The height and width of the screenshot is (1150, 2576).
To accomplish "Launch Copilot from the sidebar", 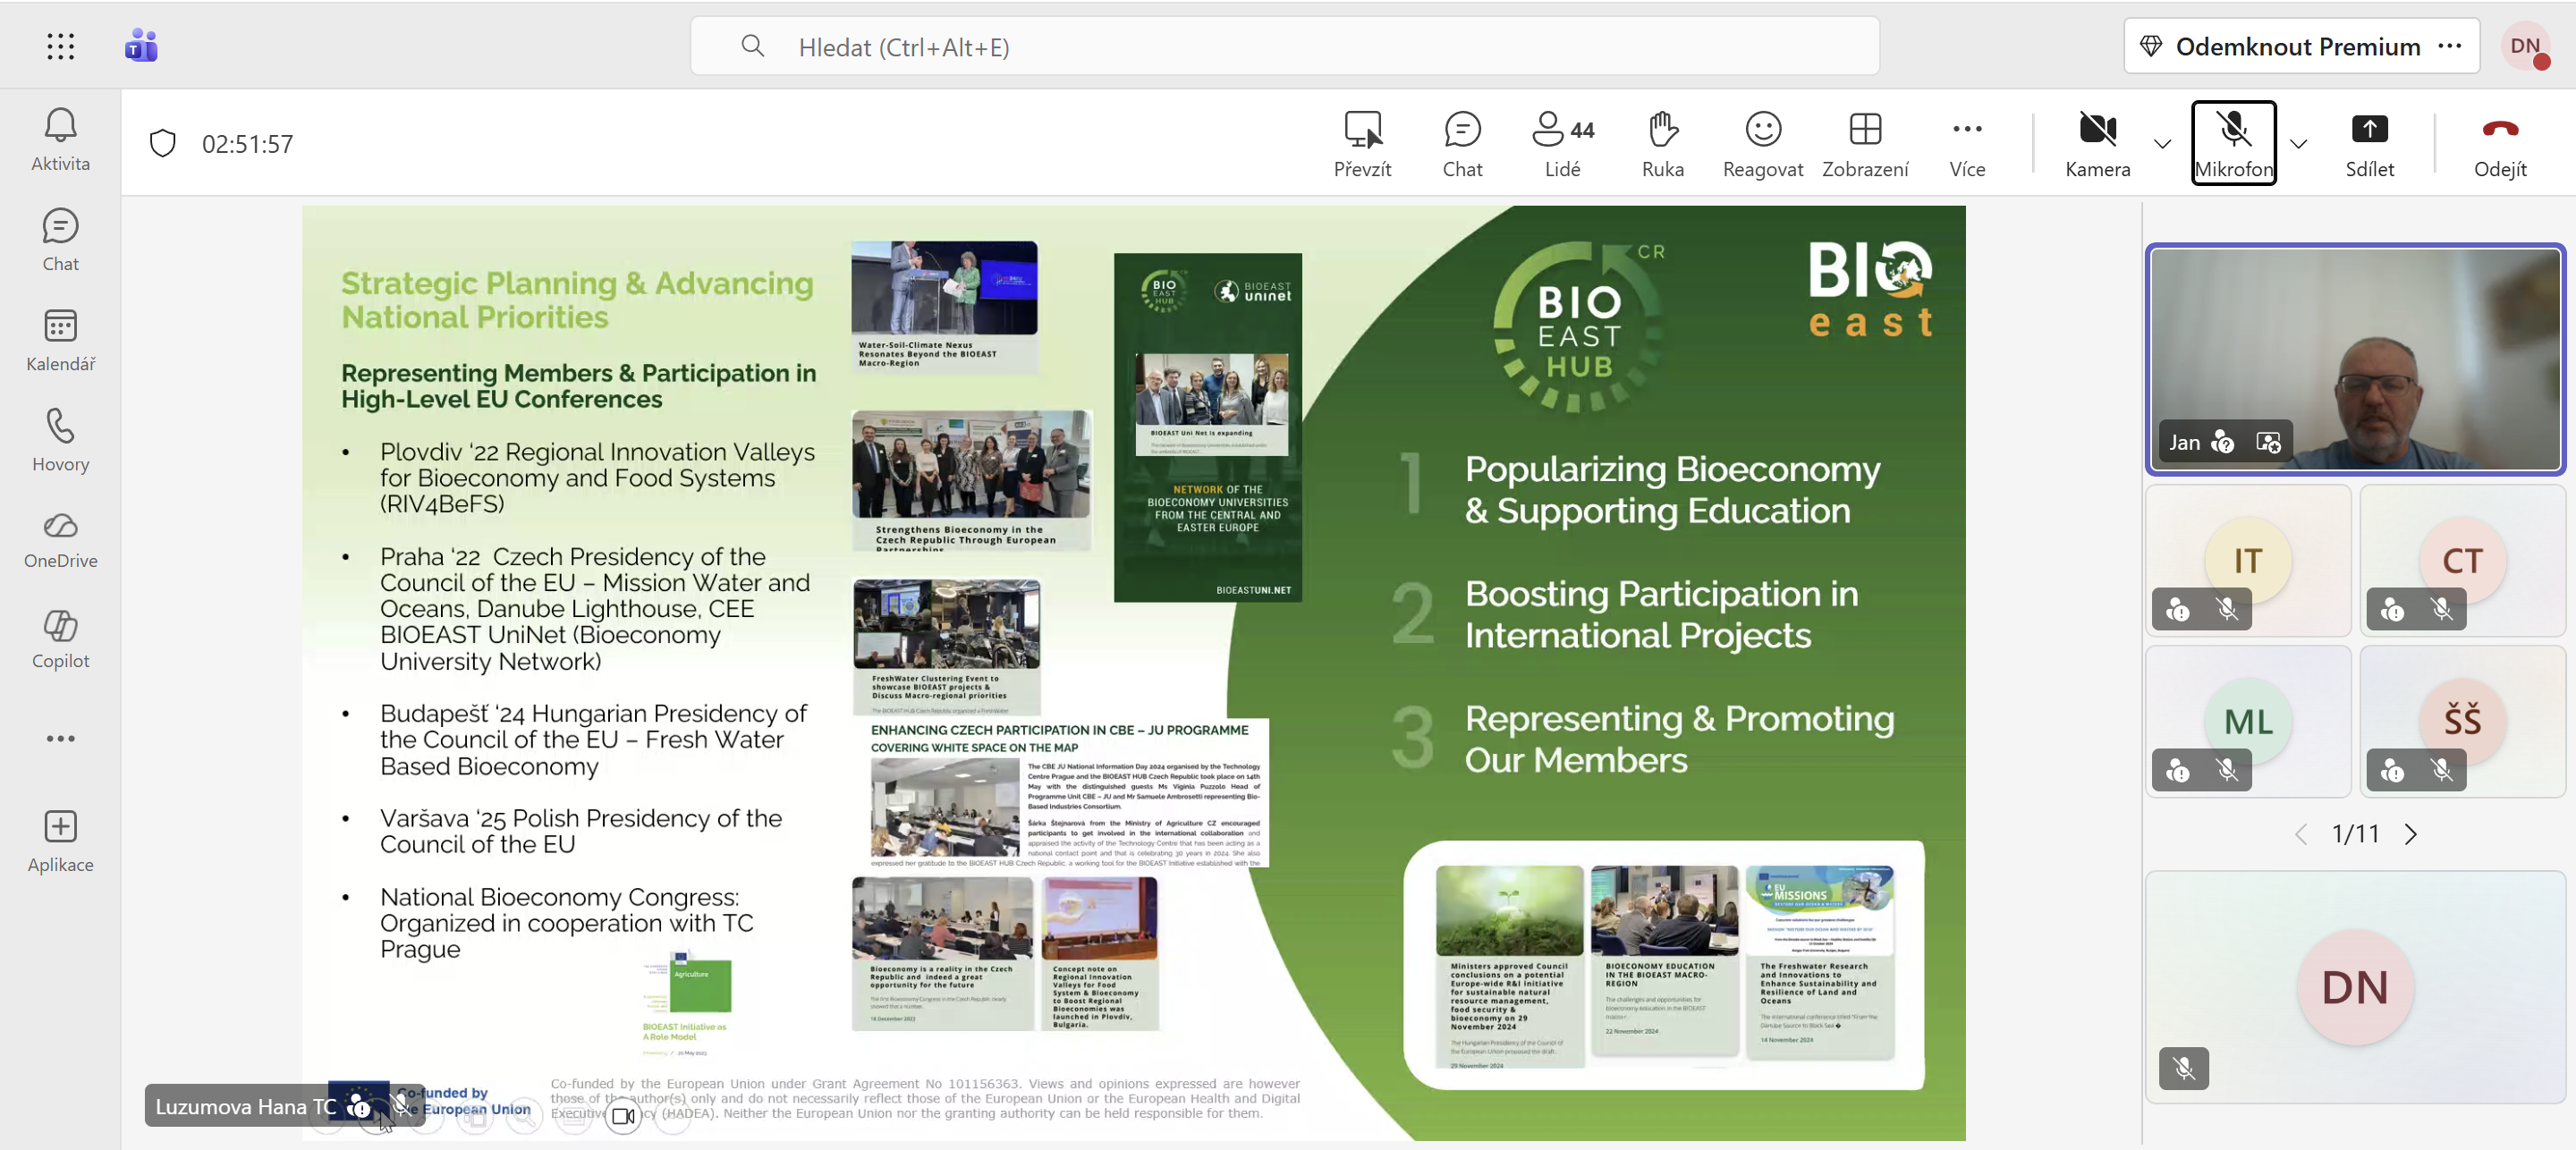I will click(x=60, y=640).
